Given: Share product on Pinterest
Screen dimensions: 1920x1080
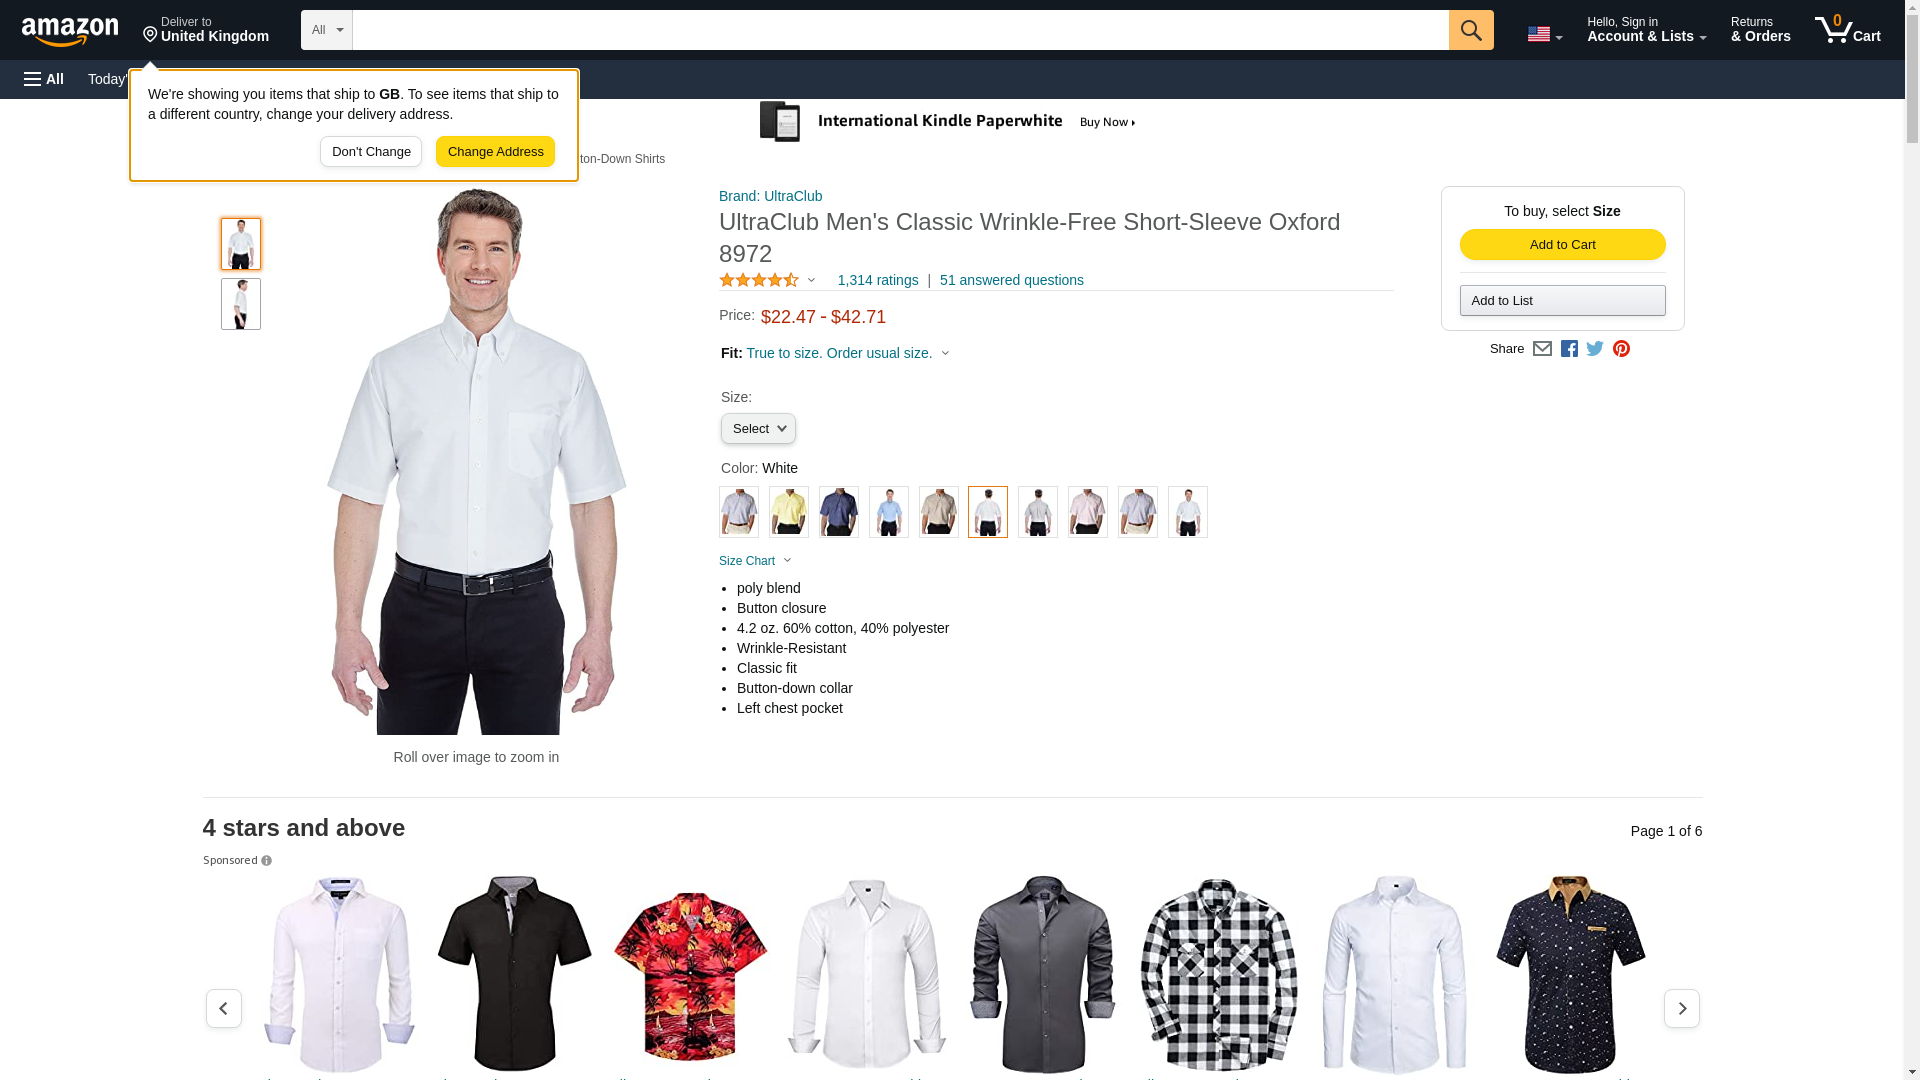Looking at the screenshot, I should coord(1621,349).
